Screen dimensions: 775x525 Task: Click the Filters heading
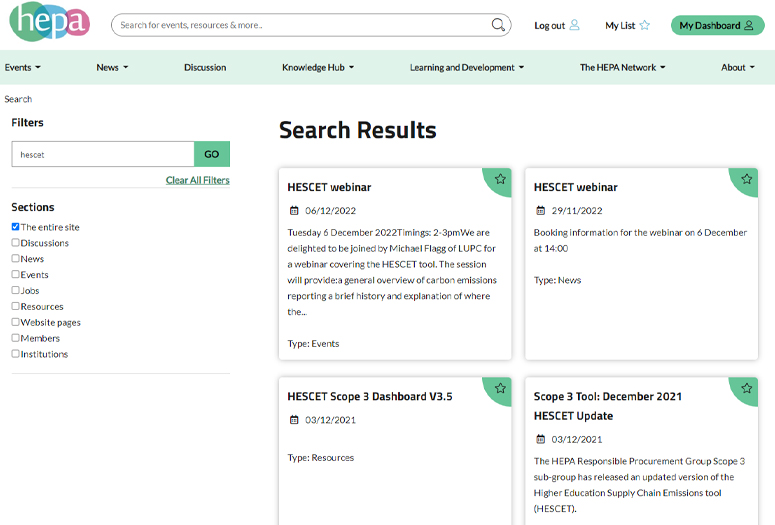[27, 123]
